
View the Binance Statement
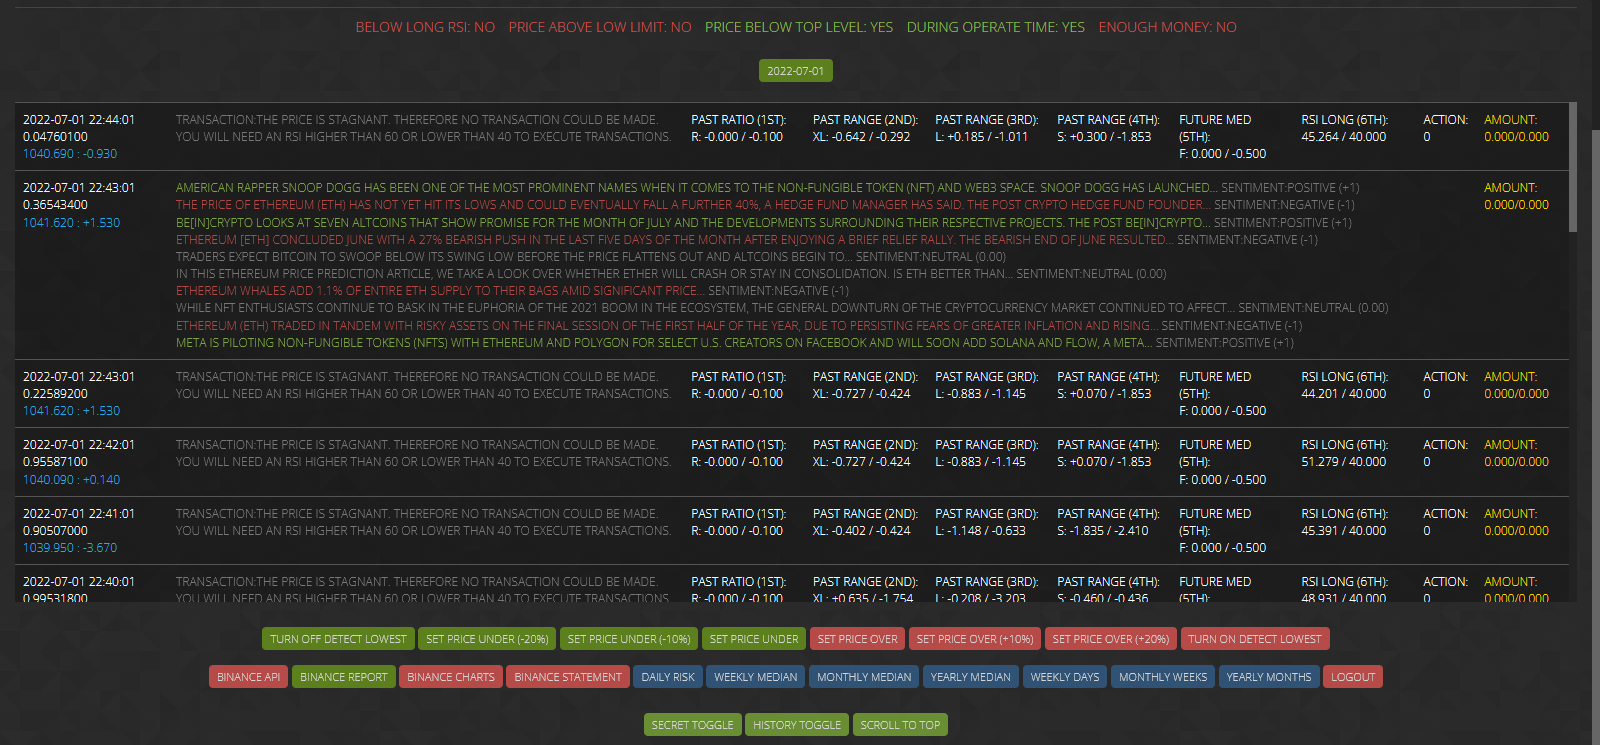568,677
